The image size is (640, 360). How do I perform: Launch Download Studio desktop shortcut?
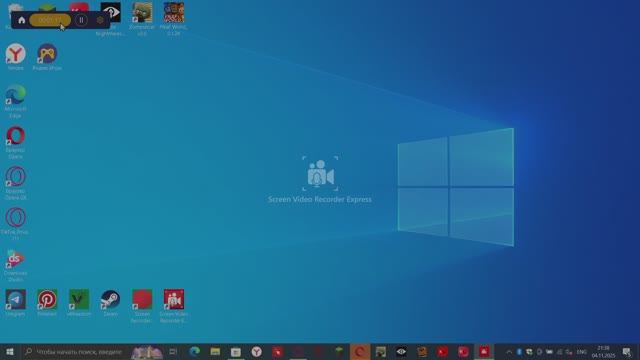tap(16, 265)
